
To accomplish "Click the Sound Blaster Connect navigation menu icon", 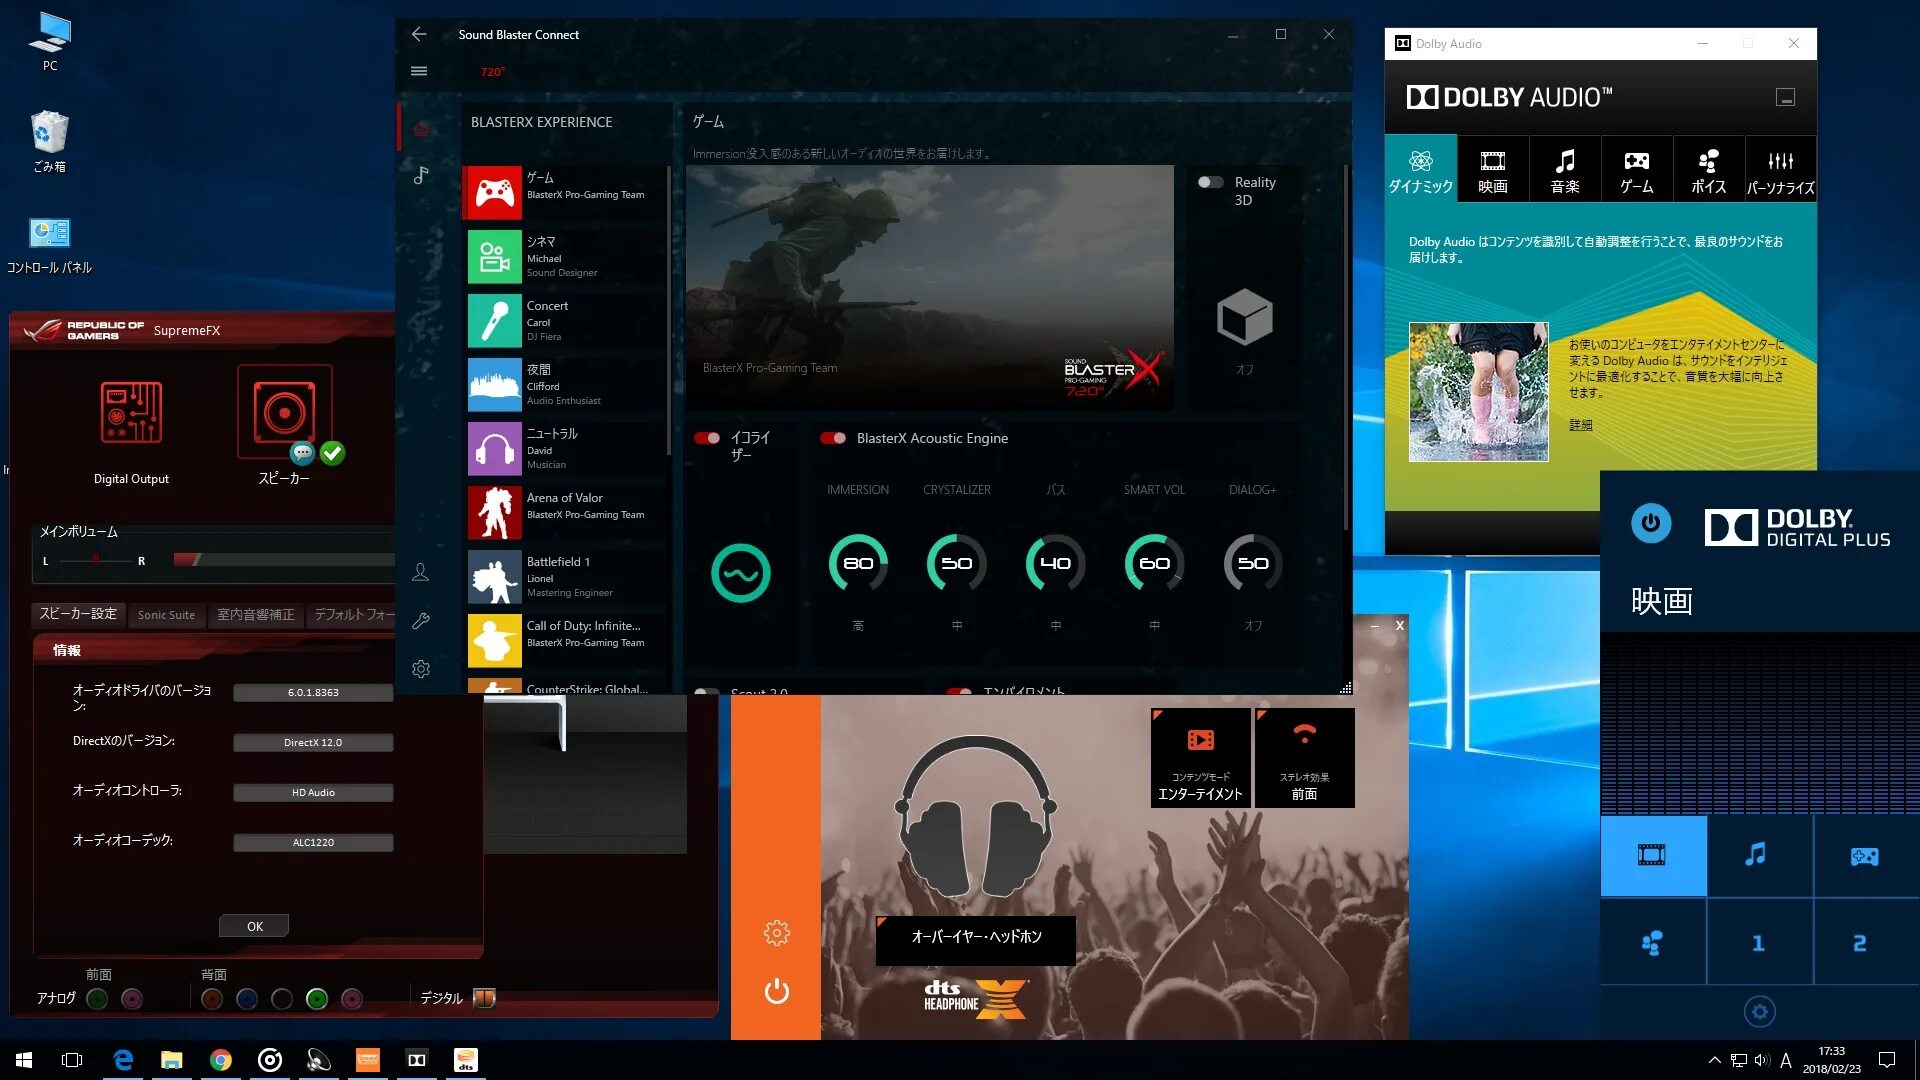I will [418, 71].
